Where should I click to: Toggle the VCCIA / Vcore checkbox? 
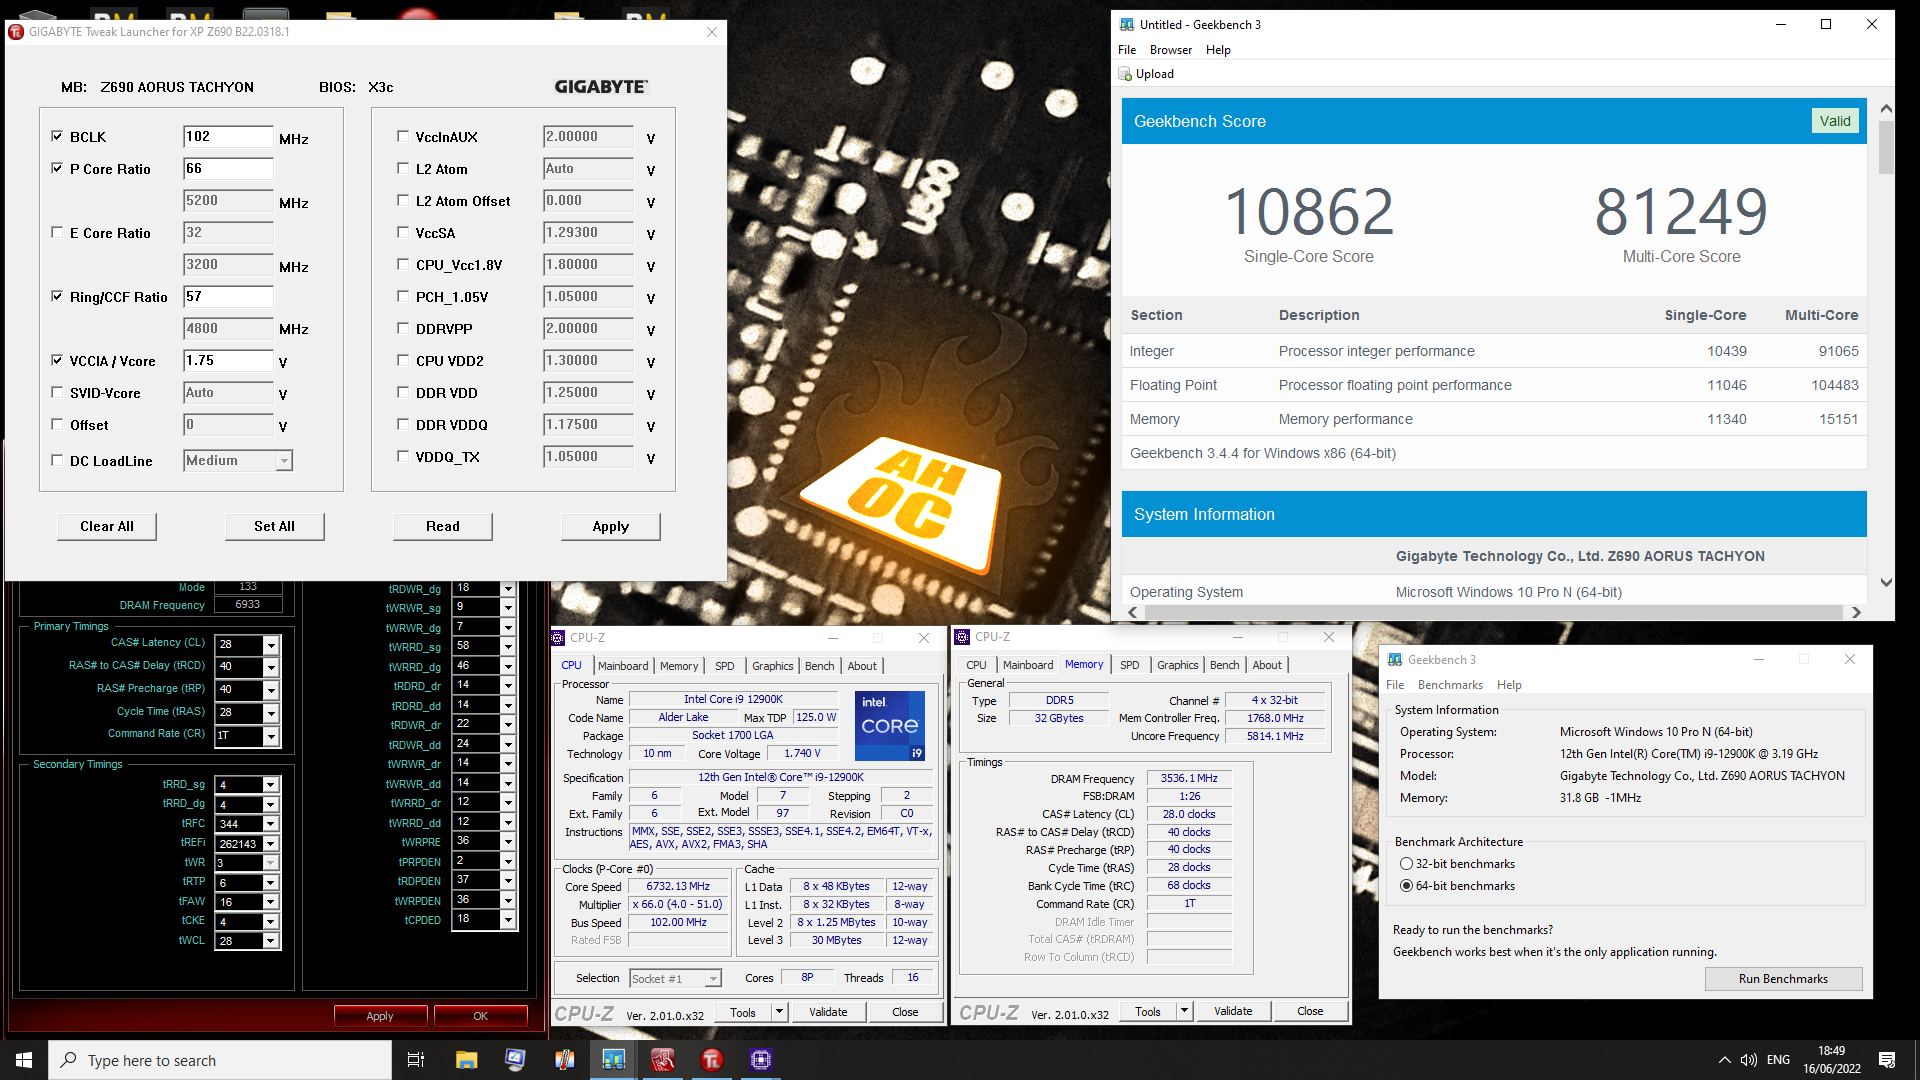(57, 360)
